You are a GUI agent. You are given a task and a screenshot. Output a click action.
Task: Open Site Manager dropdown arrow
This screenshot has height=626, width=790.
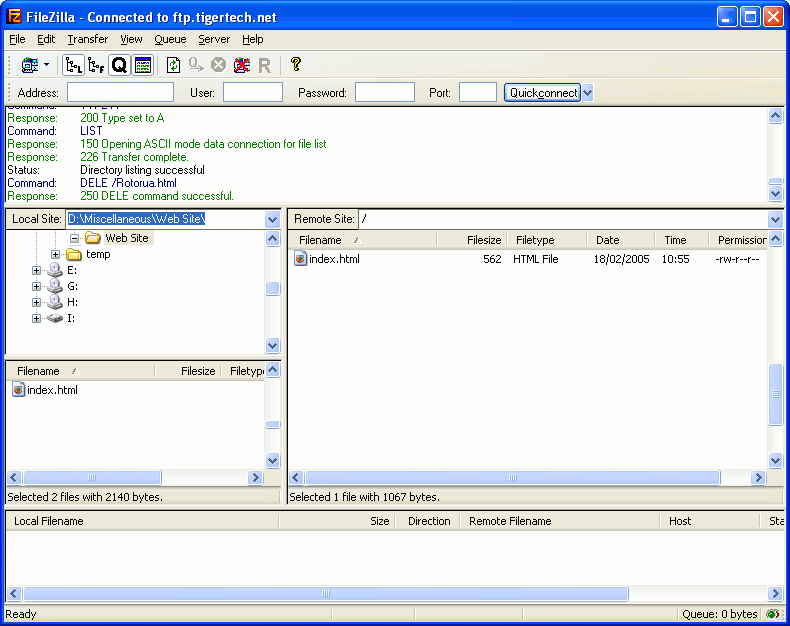click(46, 65)
